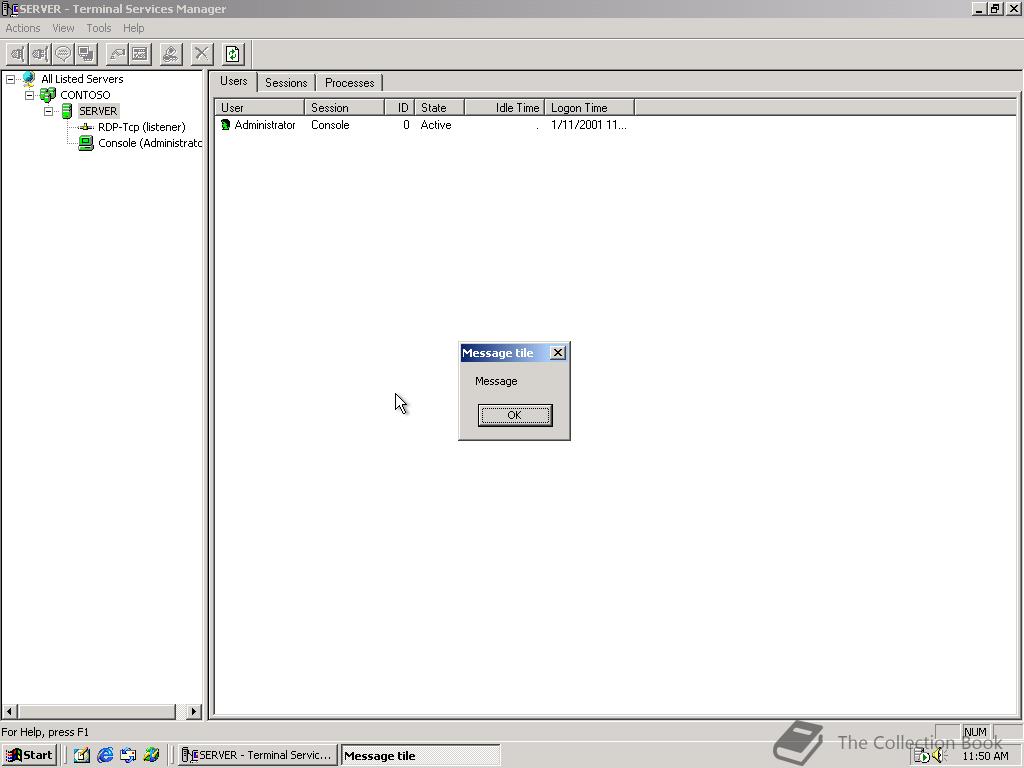
Task: Click the green server icon next to SERVER
Action: click(67, 111)
